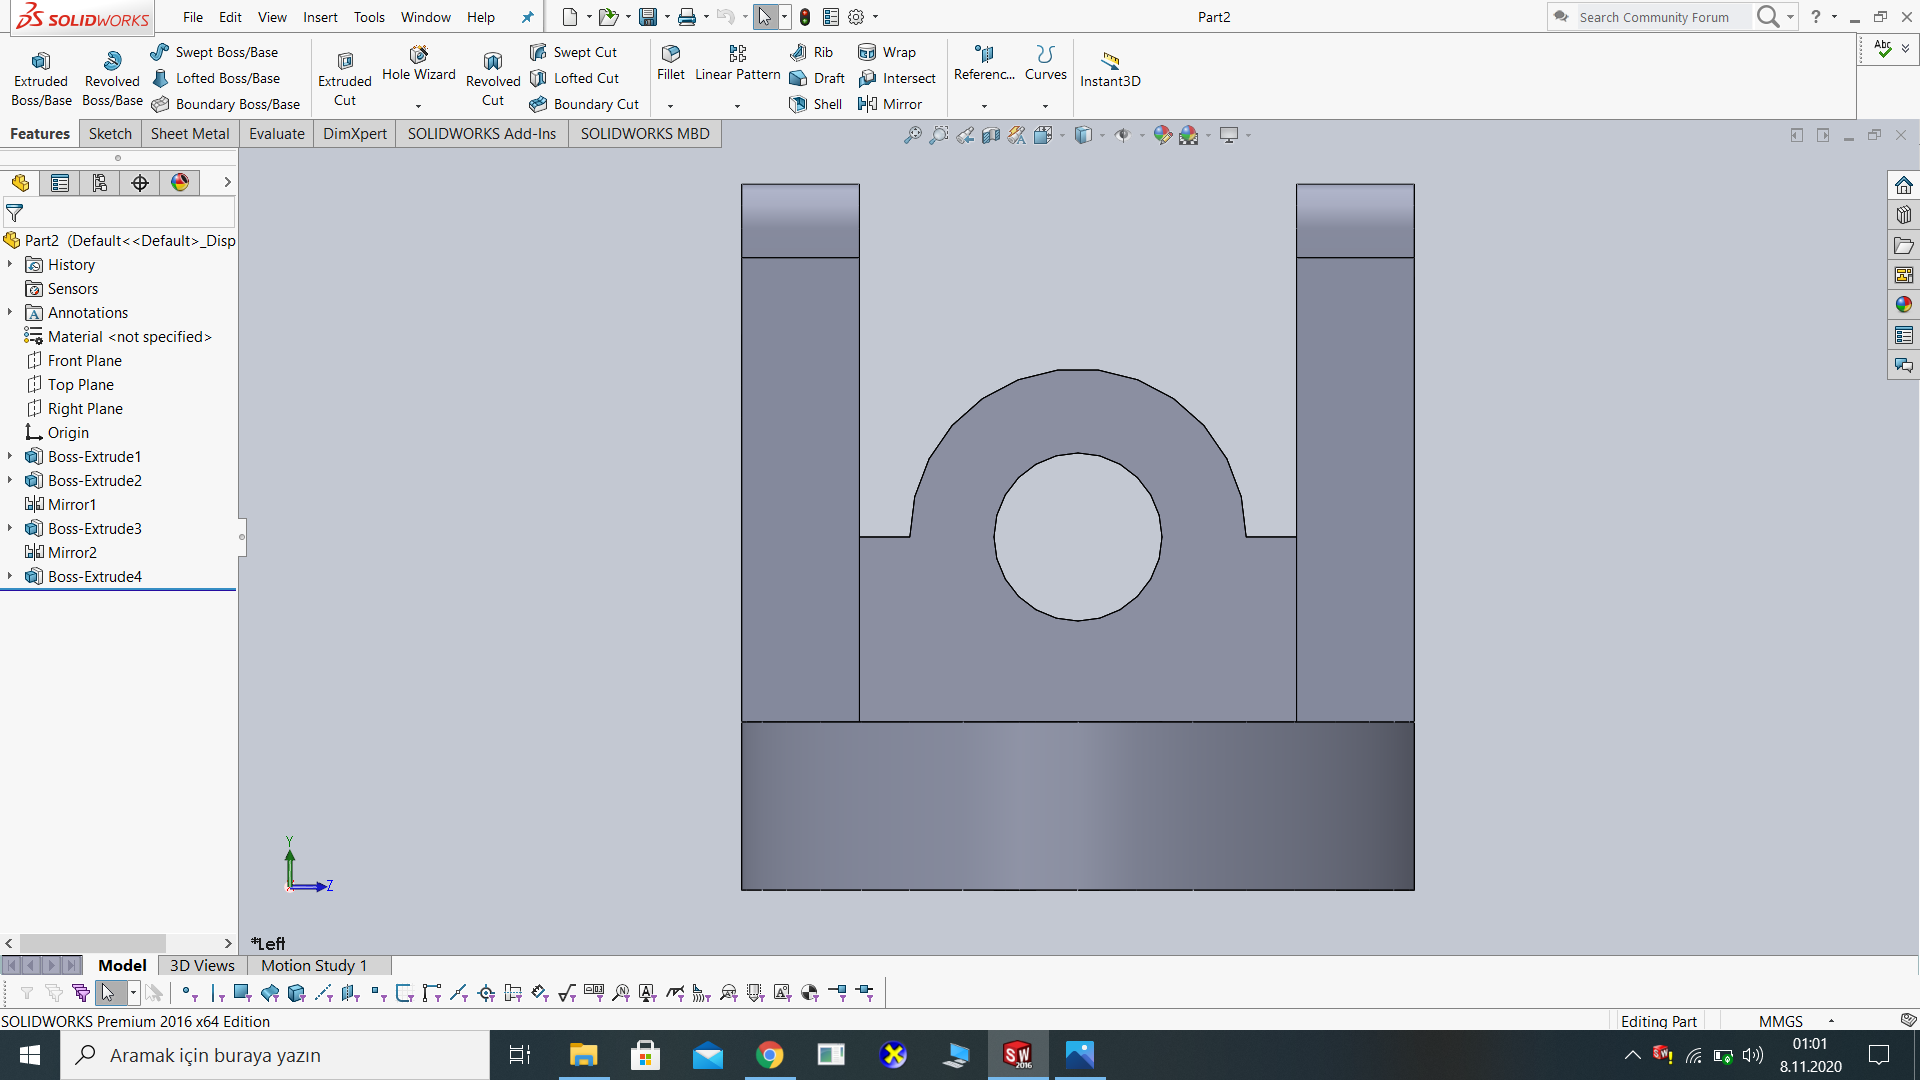
Task: Toggle the Instant3D mode
Action: coord(1109,68)
